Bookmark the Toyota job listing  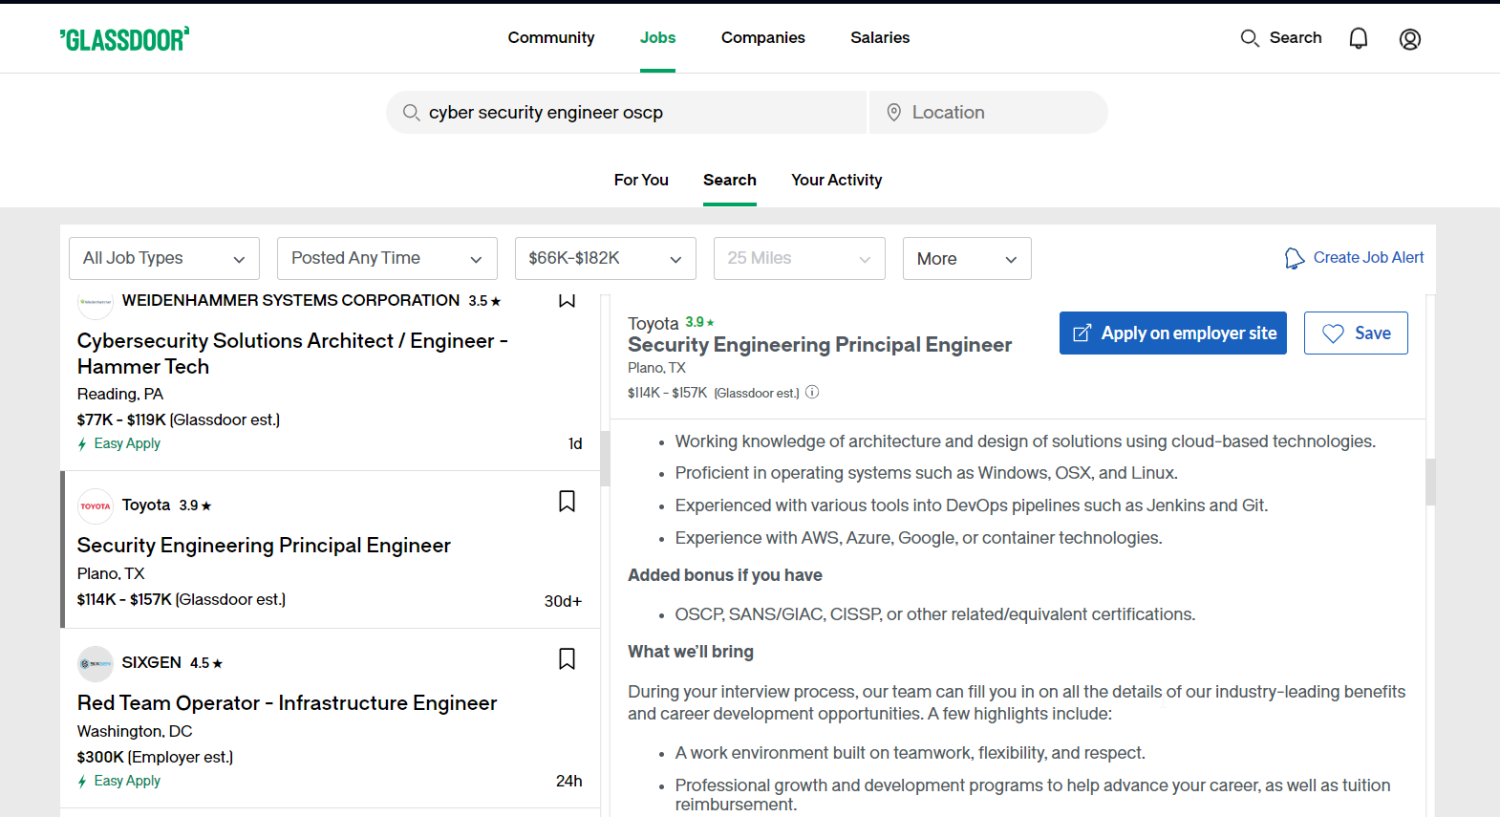(x=567, y=501)
